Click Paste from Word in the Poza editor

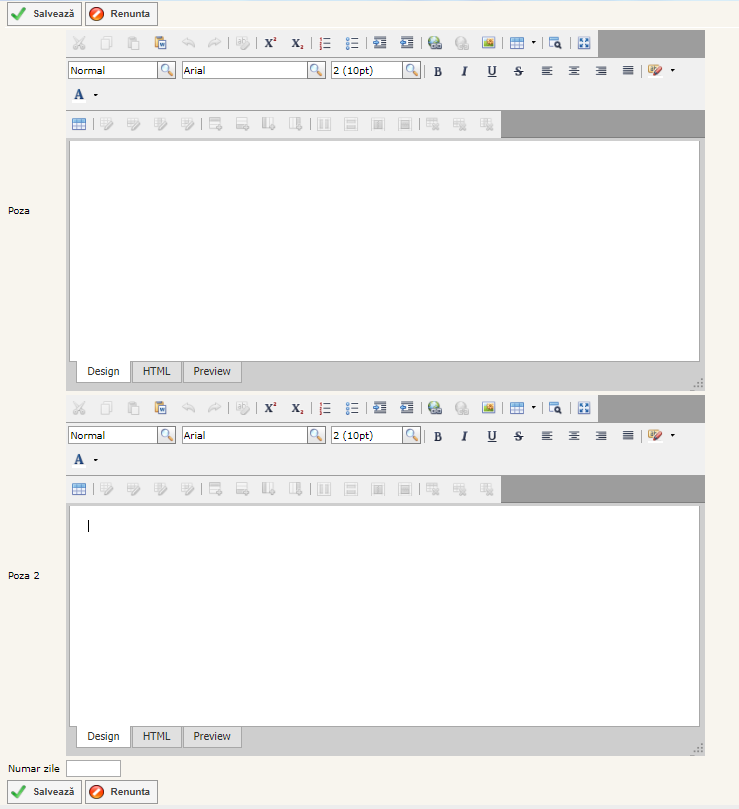pyautogui.click(x=161, y=43)
